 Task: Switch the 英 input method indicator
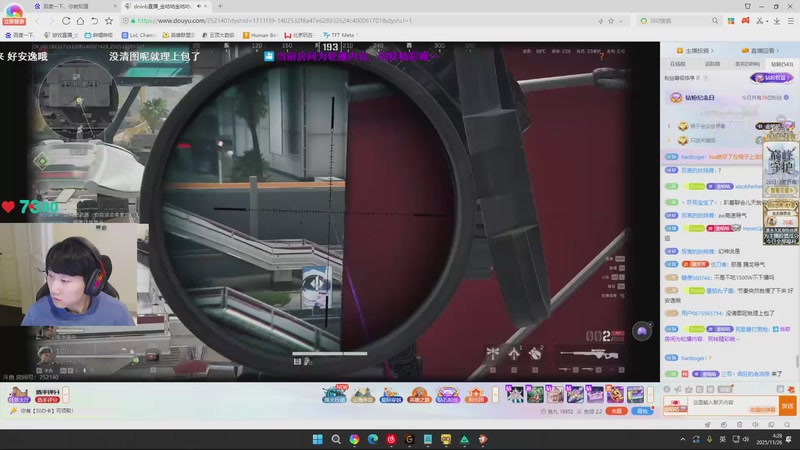tap(722, 439)
